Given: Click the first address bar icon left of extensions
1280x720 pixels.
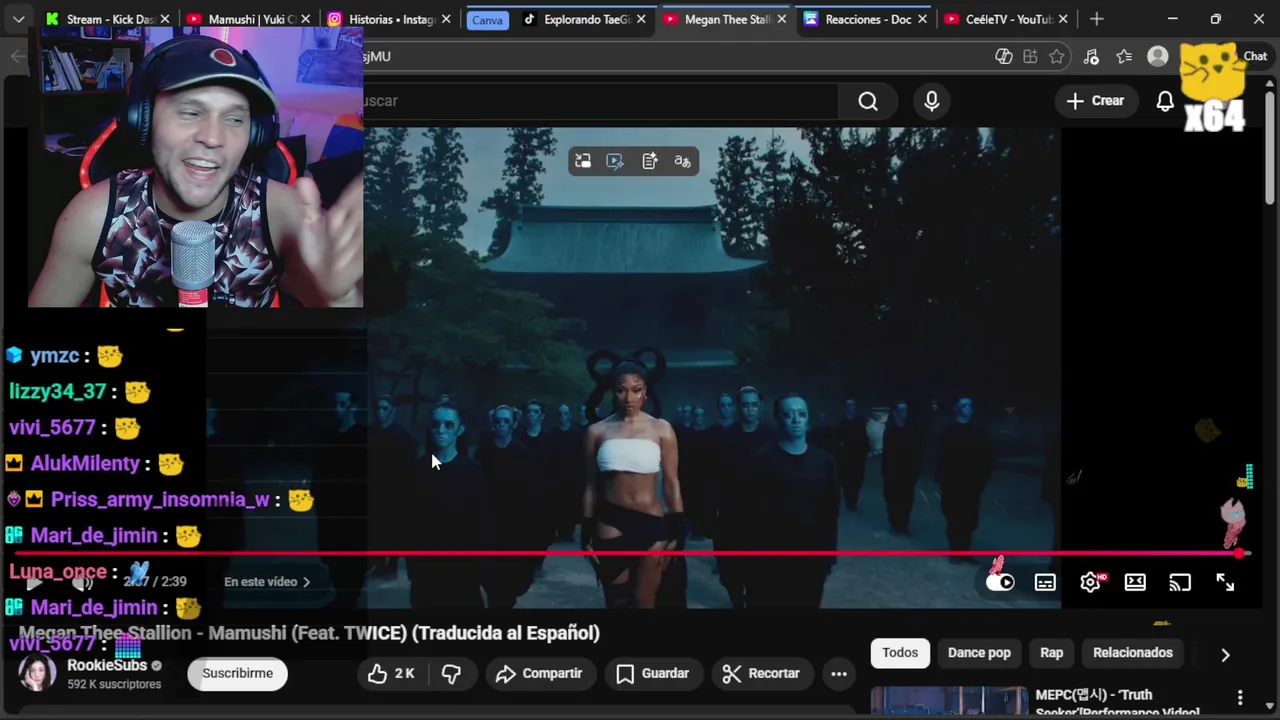Looking at the screenshot, I should (1004, 57).
